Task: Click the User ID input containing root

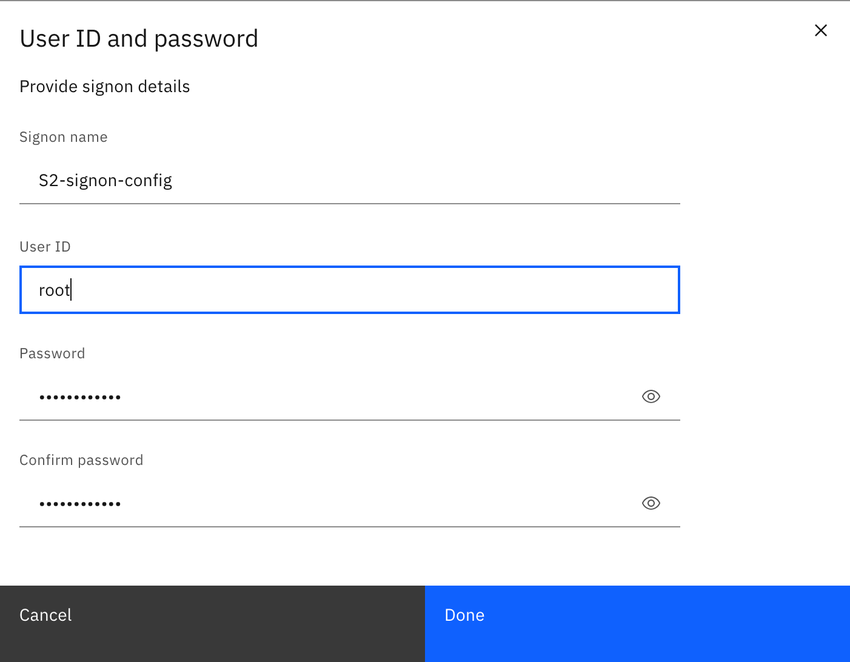Action: (x=300, y=289)
